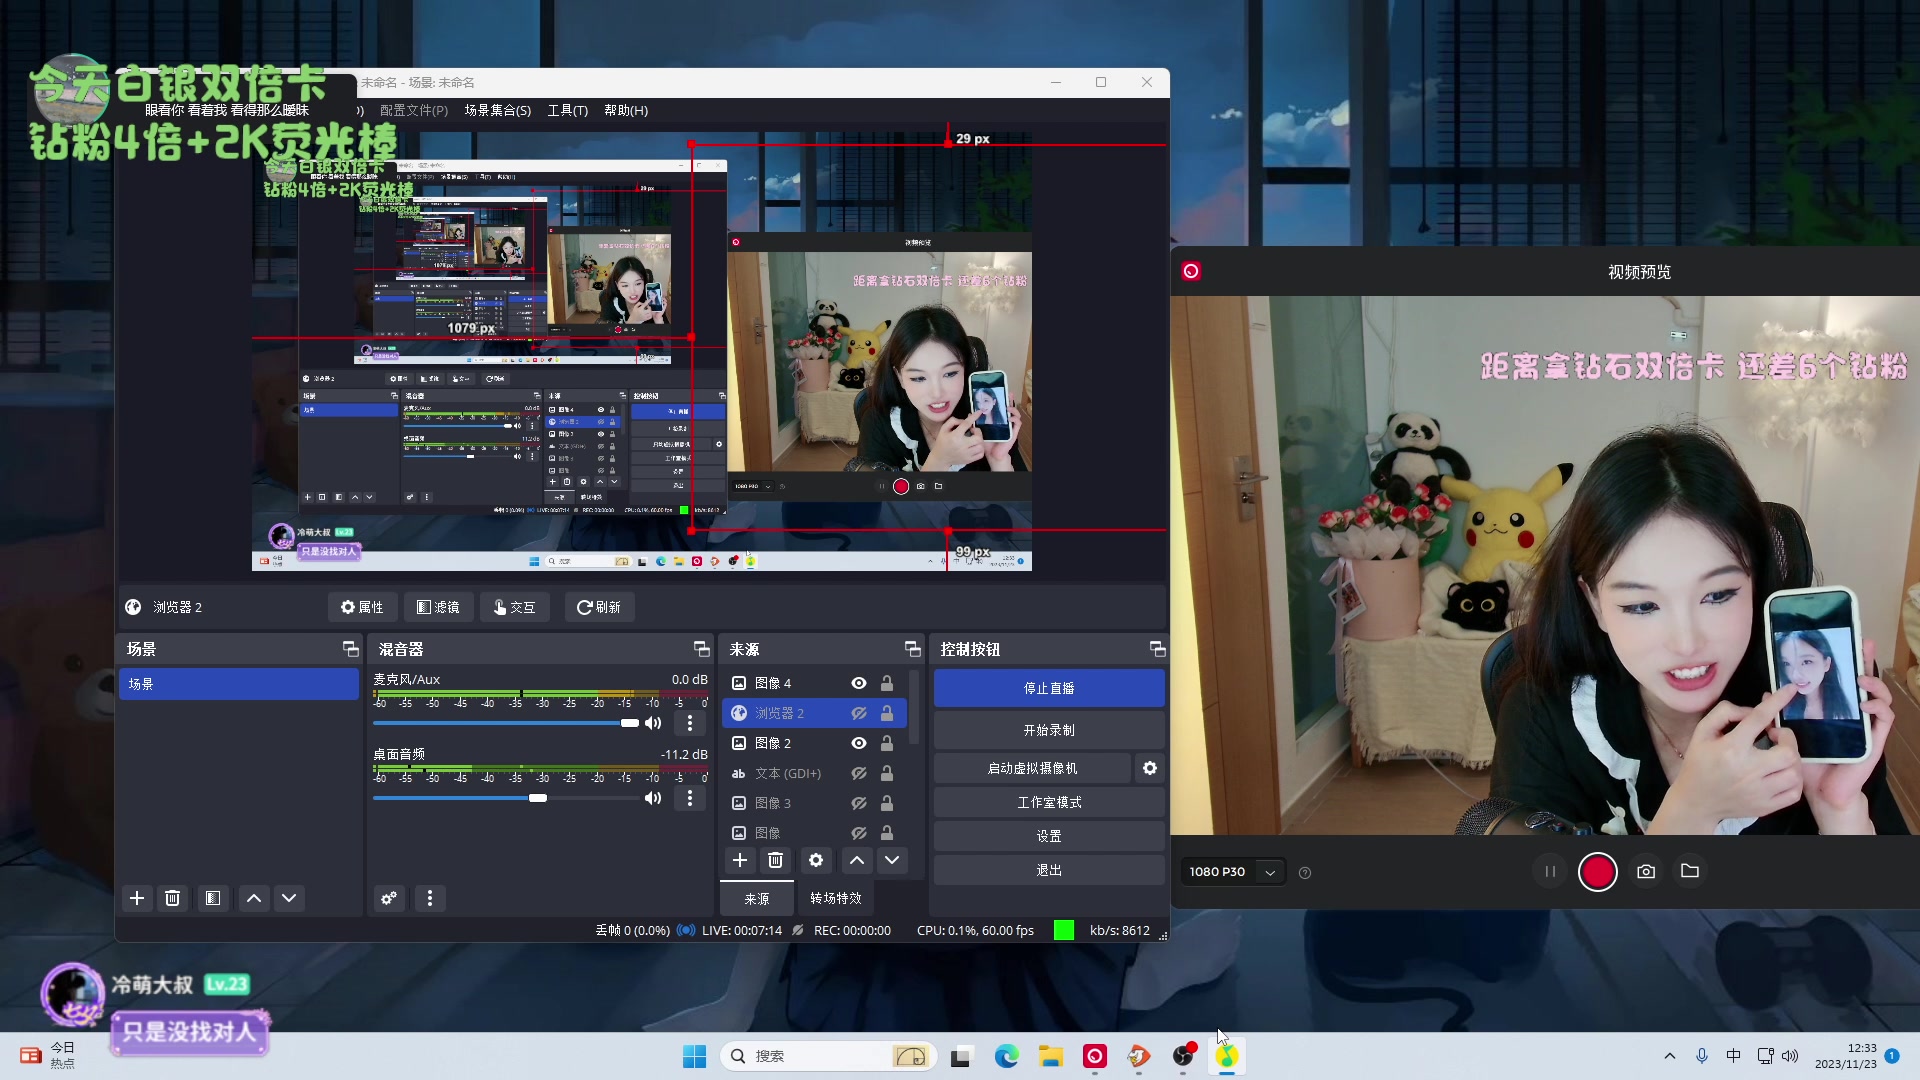Open scene filters icon in Scenes panel
The image size is (1920, 1080).
tap(213, 898)
